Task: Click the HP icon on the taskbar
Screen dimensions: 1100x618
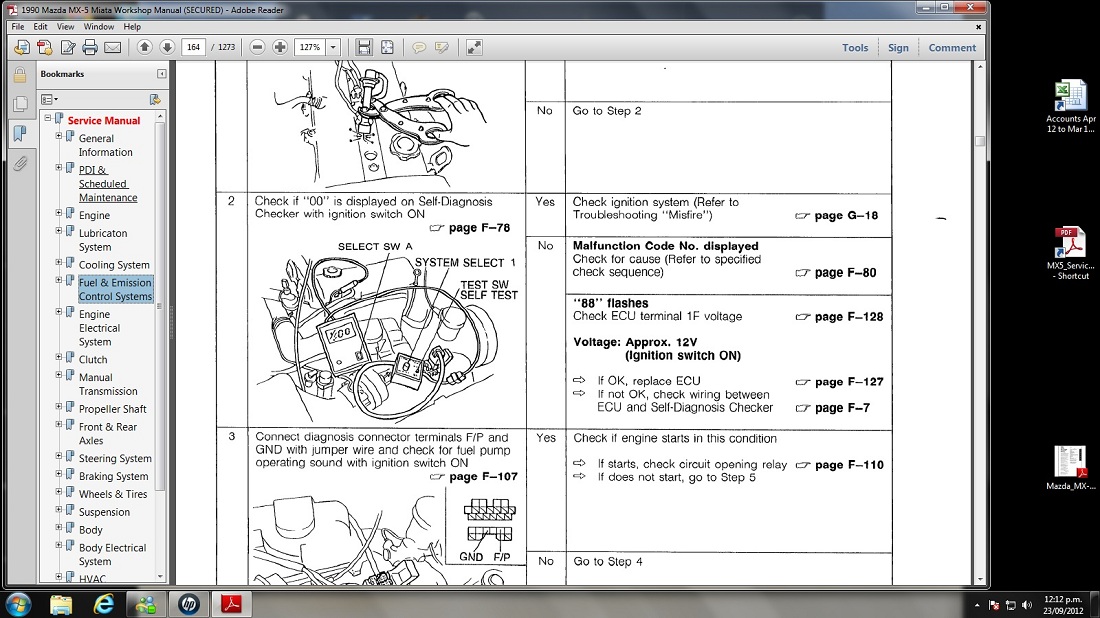Action: pos(189,604)
